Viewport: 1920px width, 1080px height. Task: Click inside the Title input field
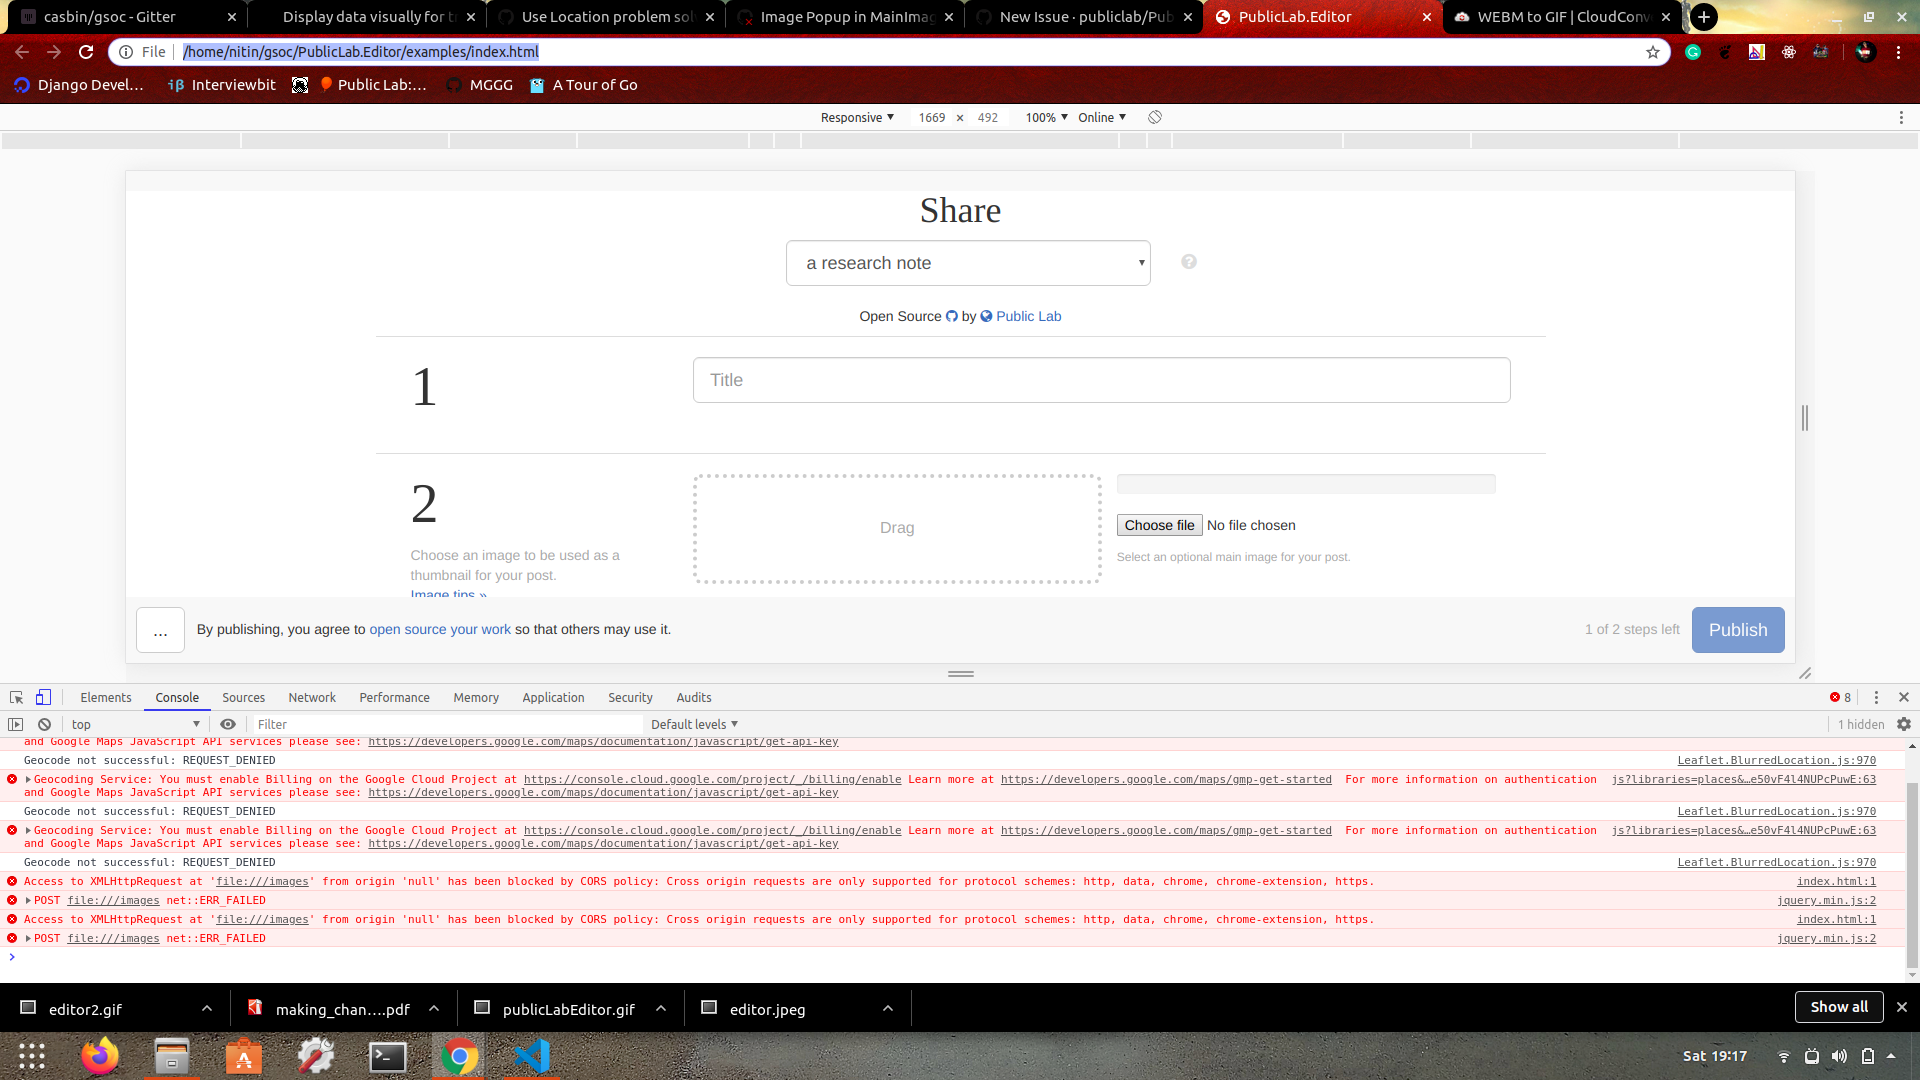1100,380
